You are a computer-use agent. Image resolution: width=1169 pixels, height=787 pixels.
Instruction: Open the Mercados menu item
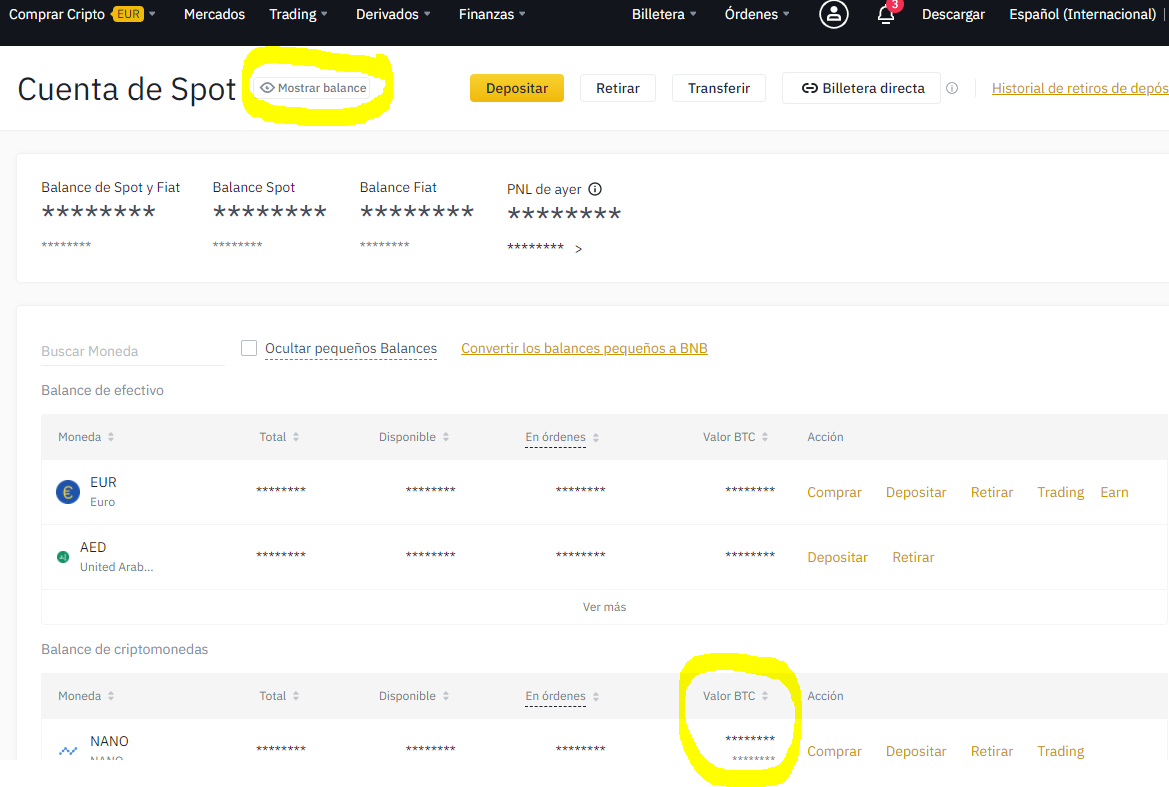(214, 14)
